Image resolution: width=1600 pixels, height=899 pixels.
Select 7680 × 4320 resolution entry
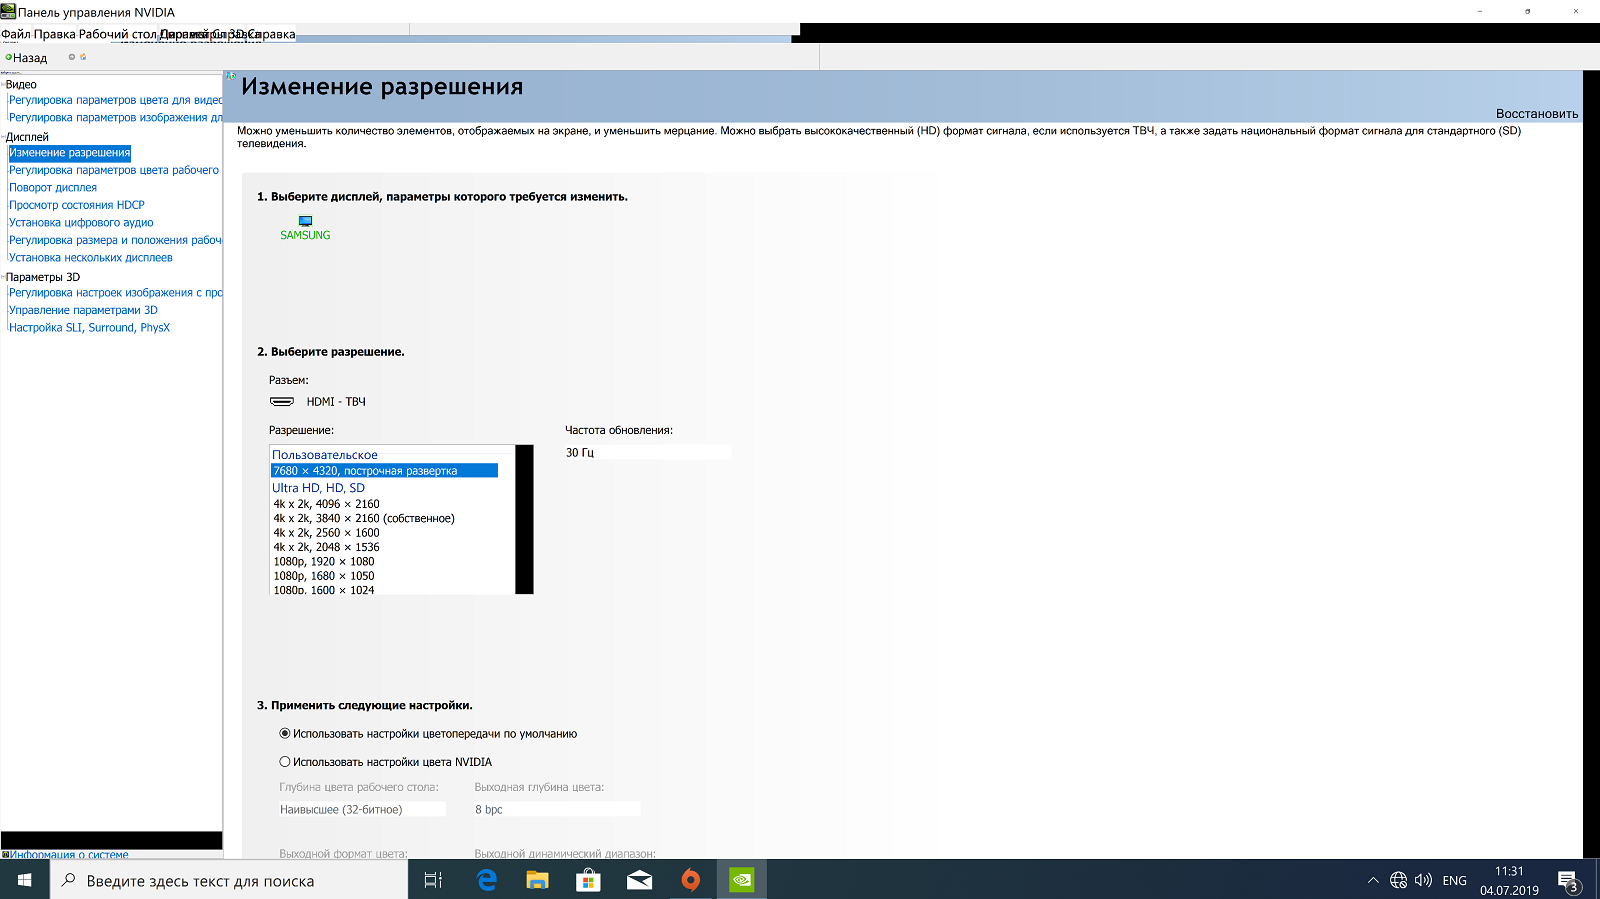[384, 471]
